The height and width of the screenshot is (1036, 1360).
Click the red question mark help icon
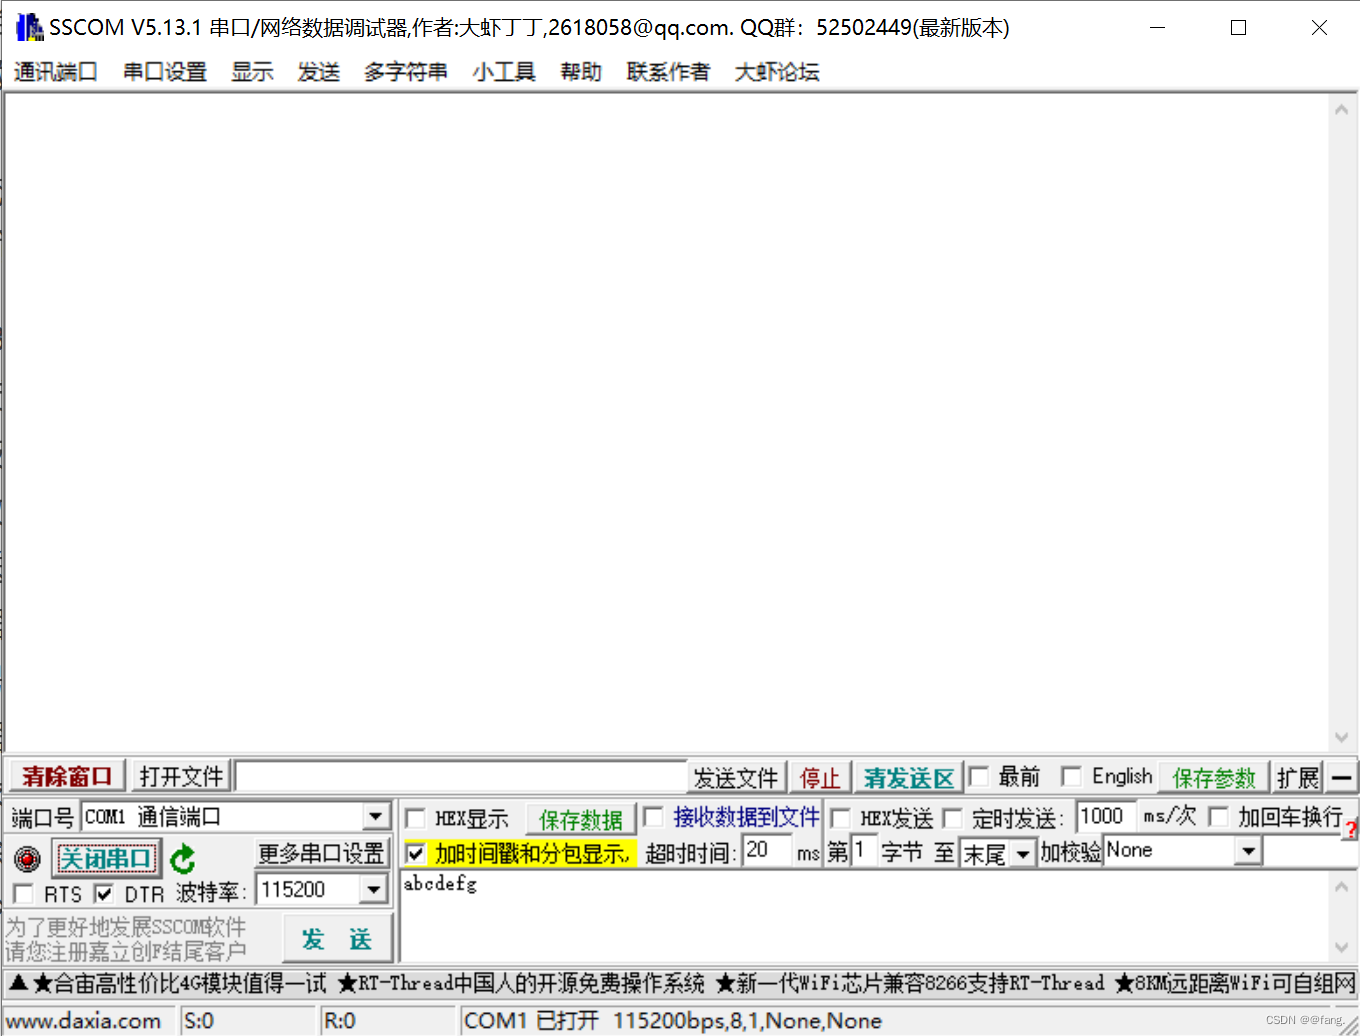pyautogui.click(x=1351, y=828)
